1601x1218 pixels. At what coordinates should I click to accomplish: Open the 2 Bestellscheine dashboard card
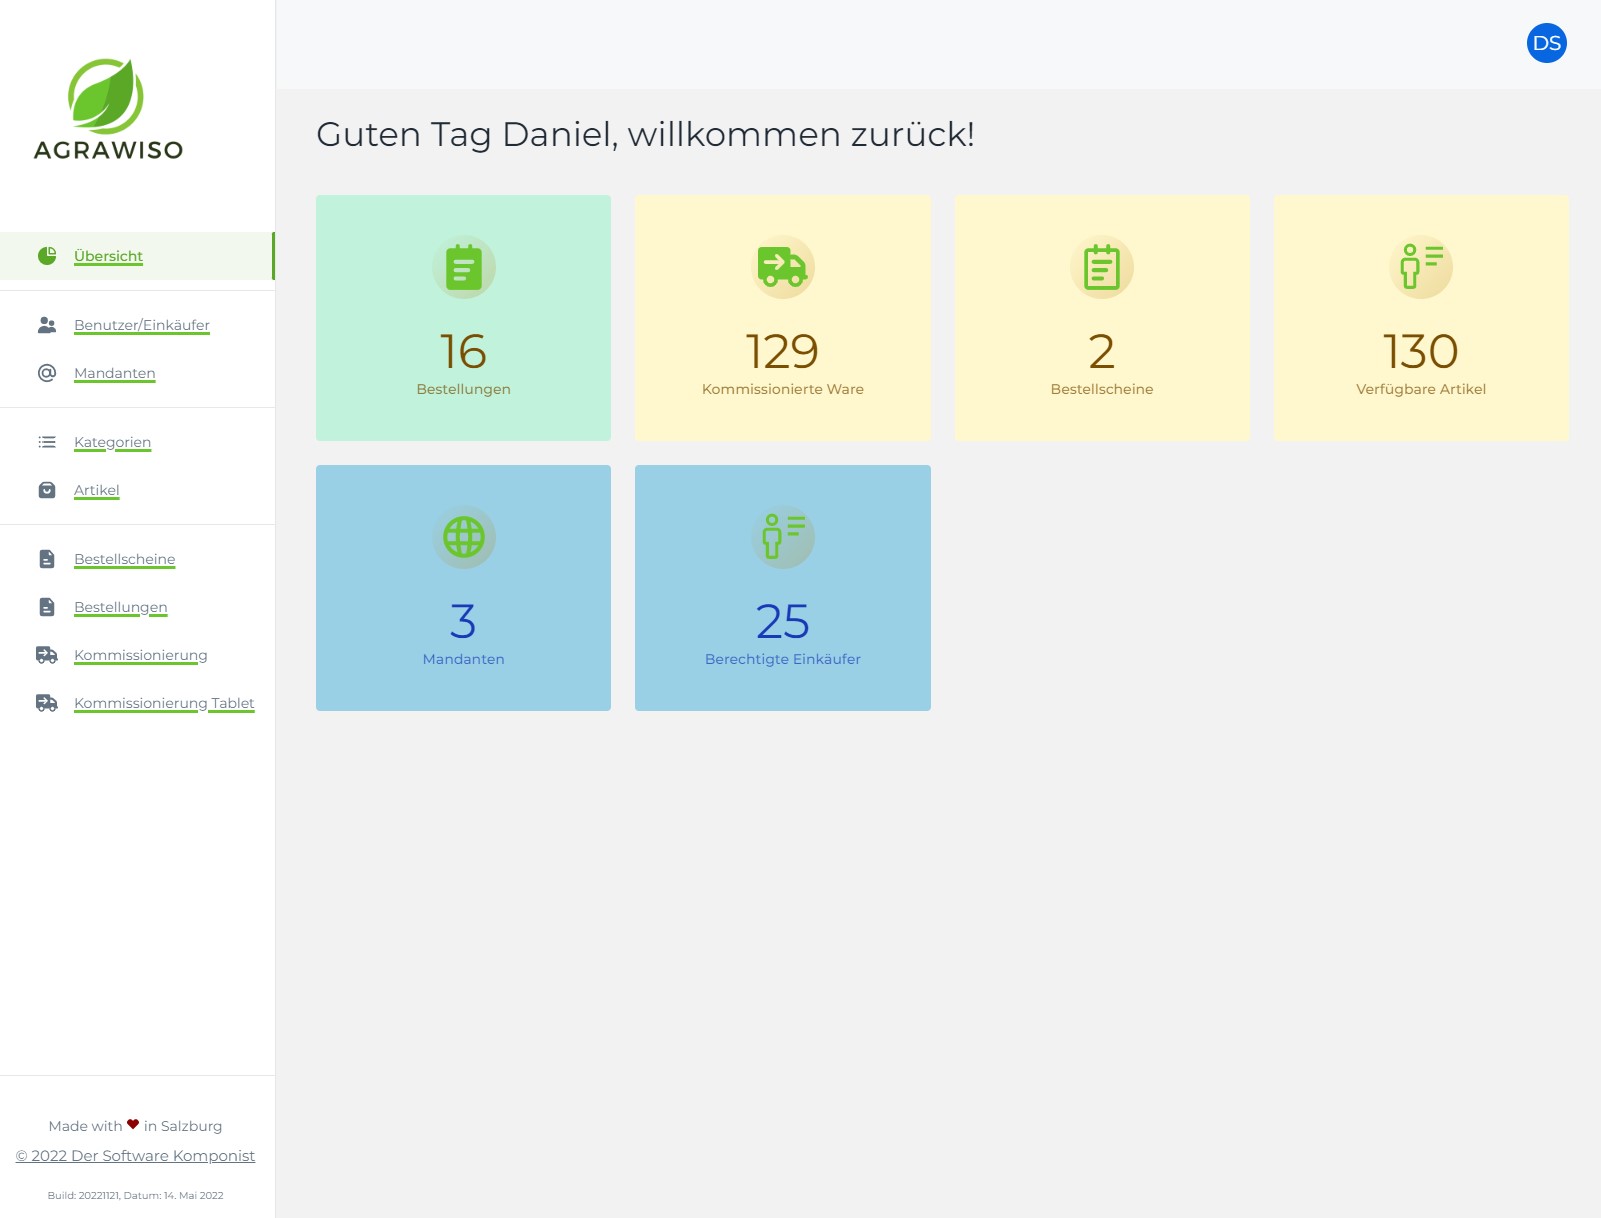pyautogui.click(x=1102, y=318)
